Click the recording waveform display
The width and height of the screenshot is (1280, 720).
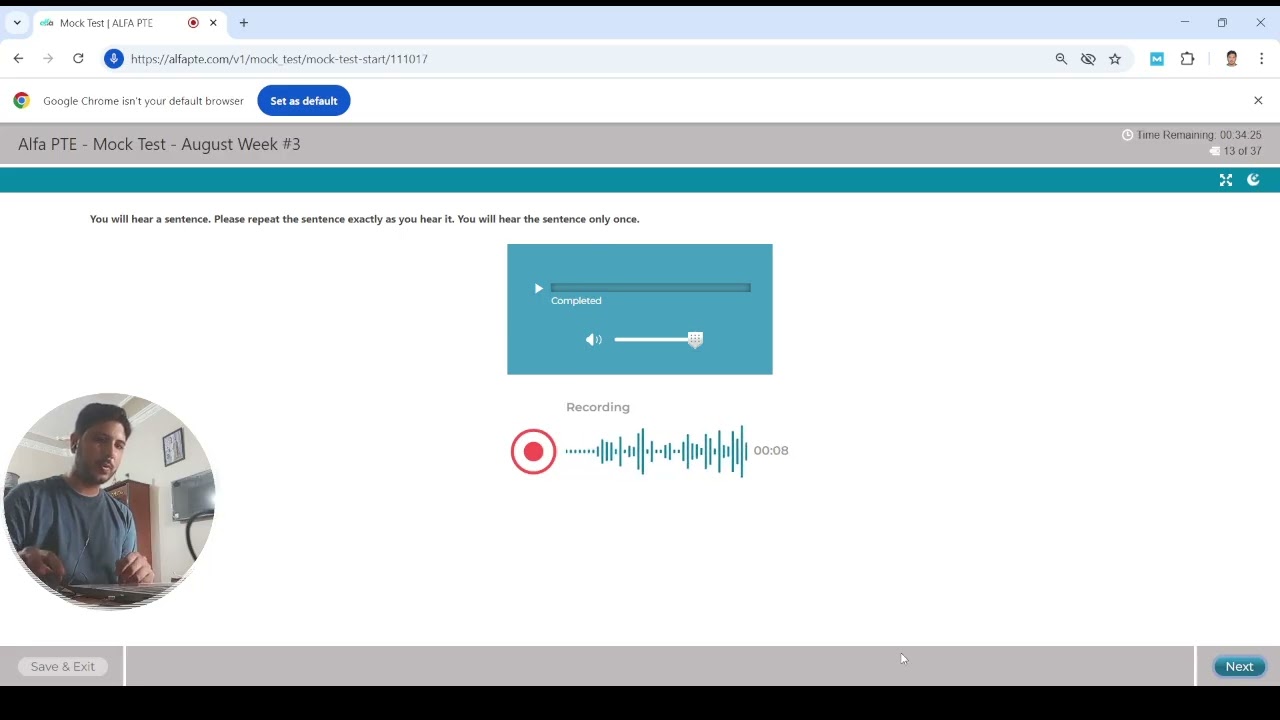coord(656,451)
